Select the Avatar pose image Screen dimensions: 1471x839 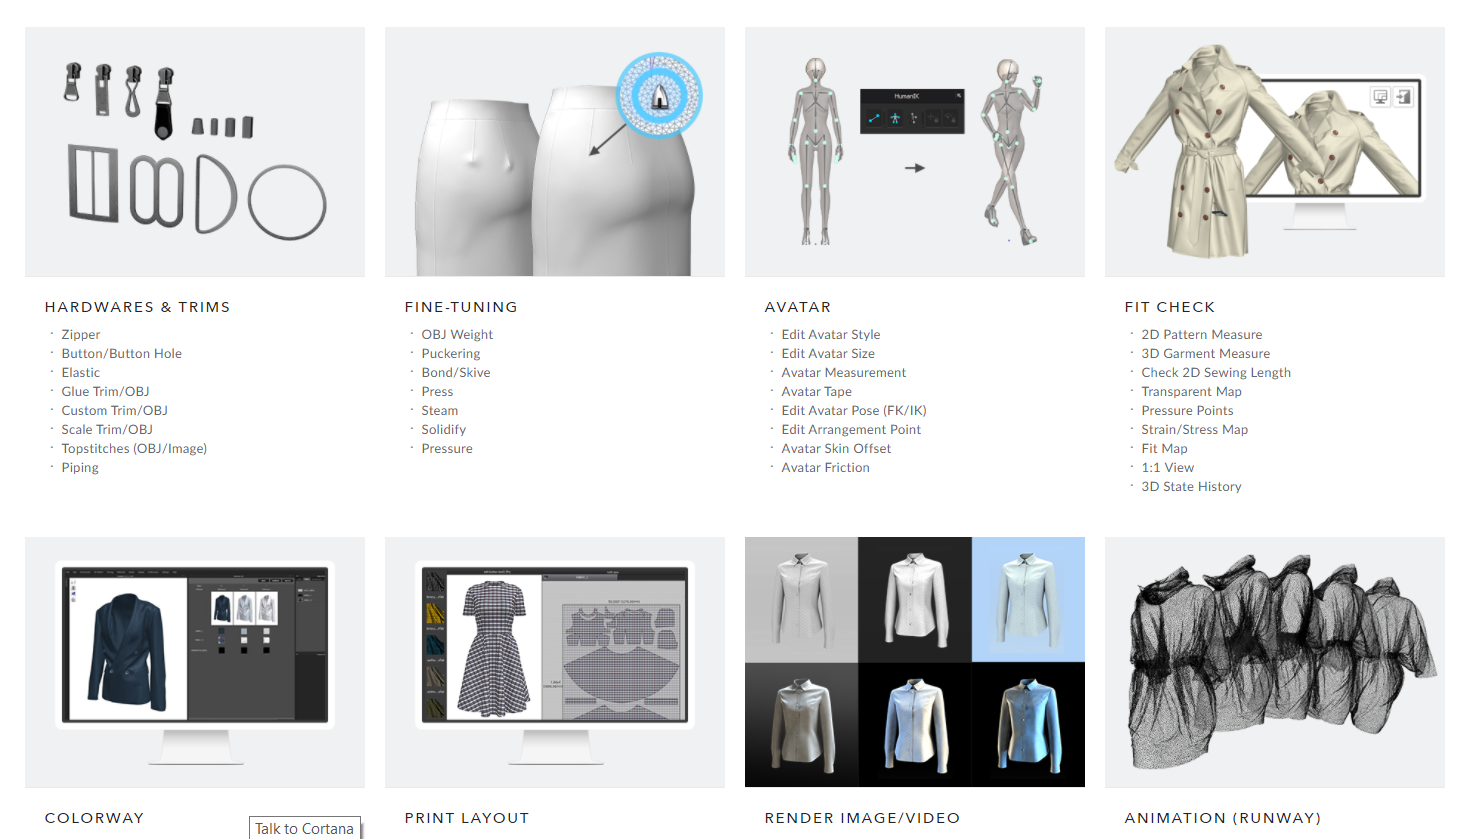pos(915,152)
